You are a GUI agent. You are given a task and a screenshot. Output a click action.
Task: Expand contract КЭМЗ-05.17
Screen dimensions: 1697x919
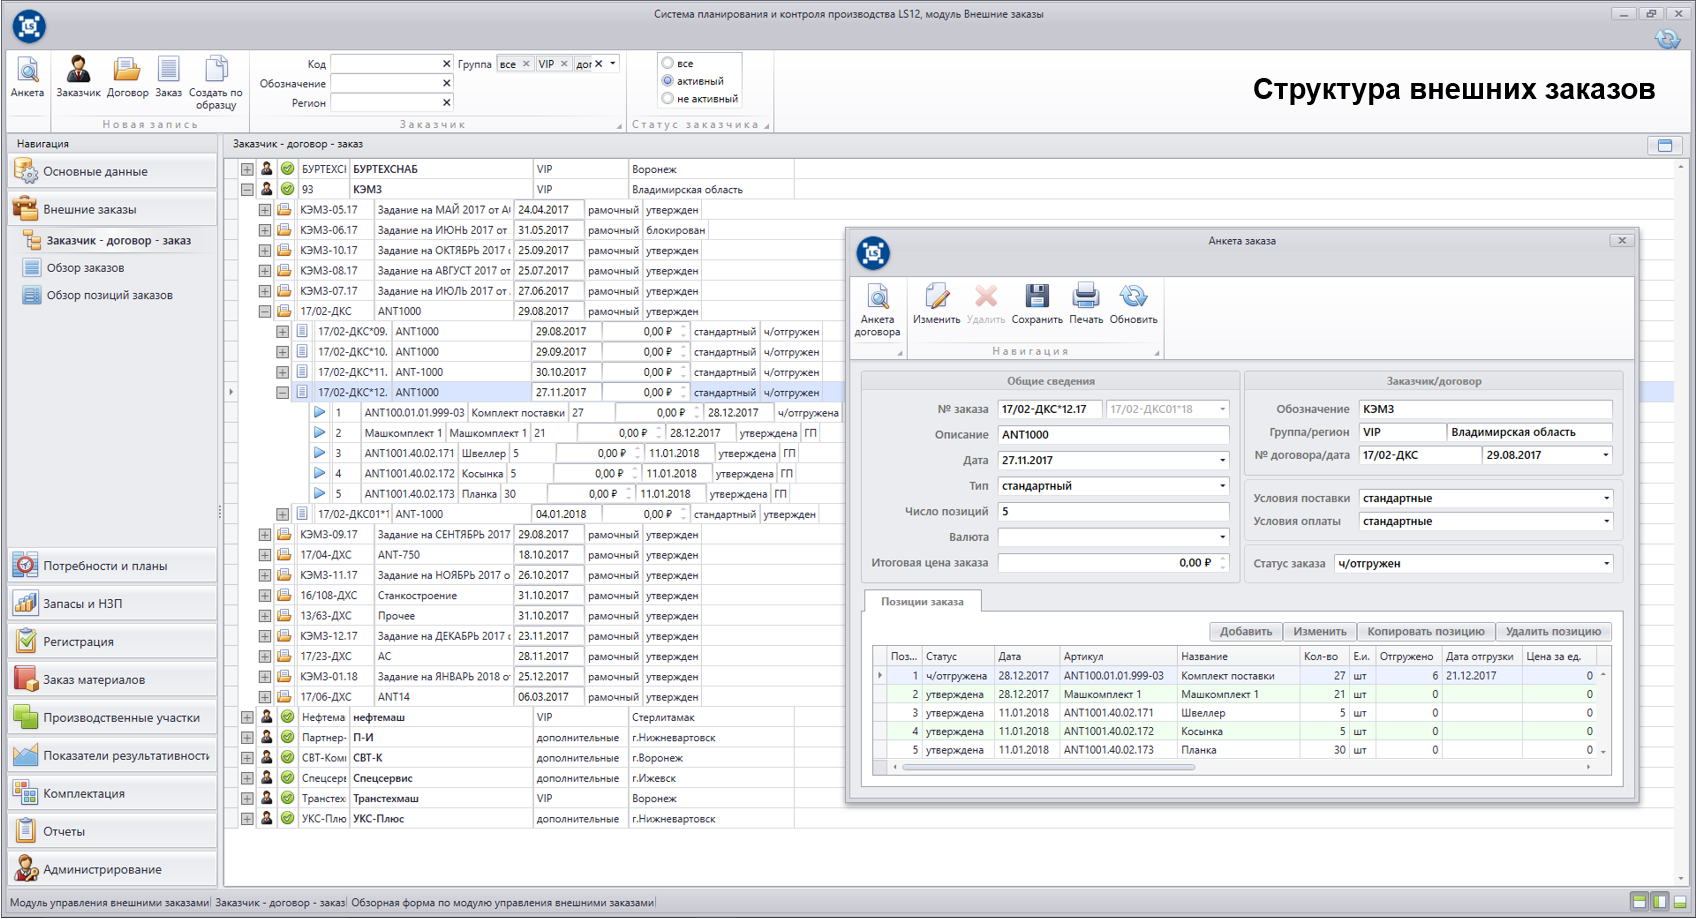(264, 210)
